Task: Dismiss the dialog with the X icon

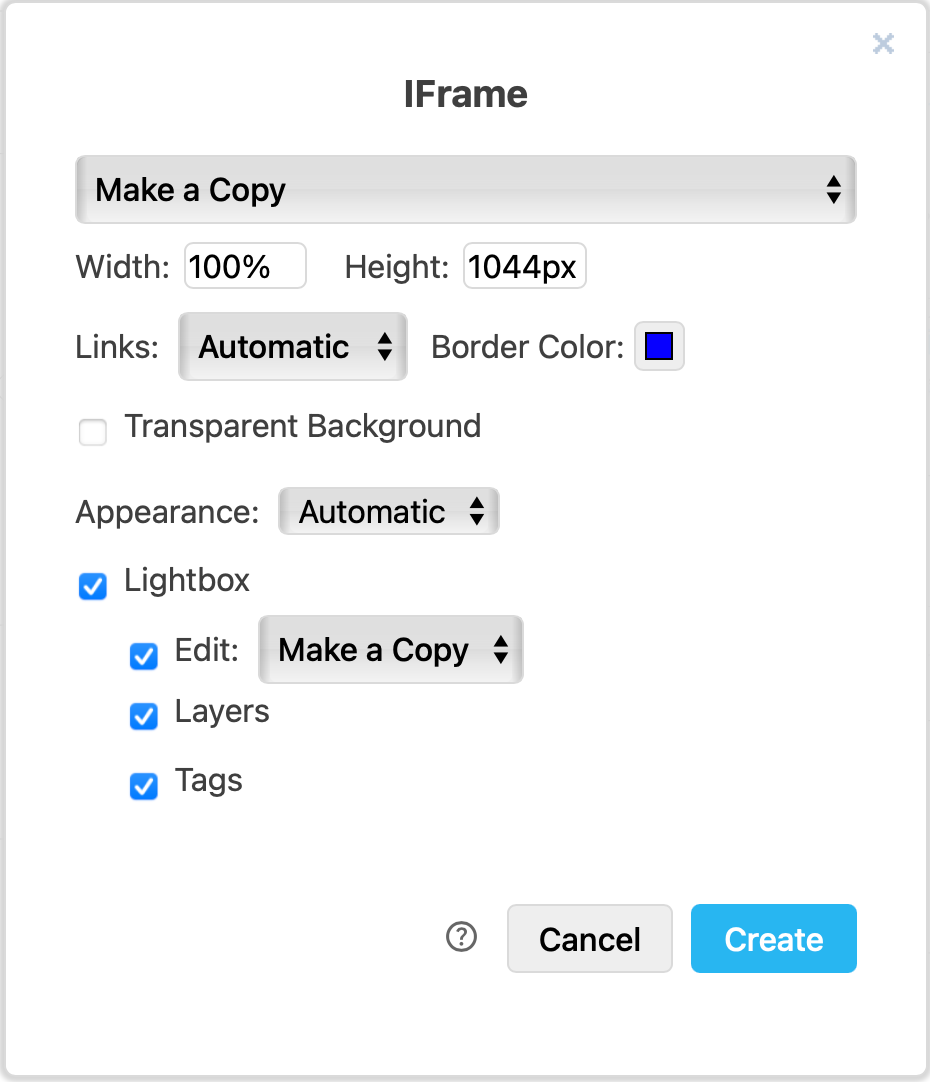Action: pos(883,43)
